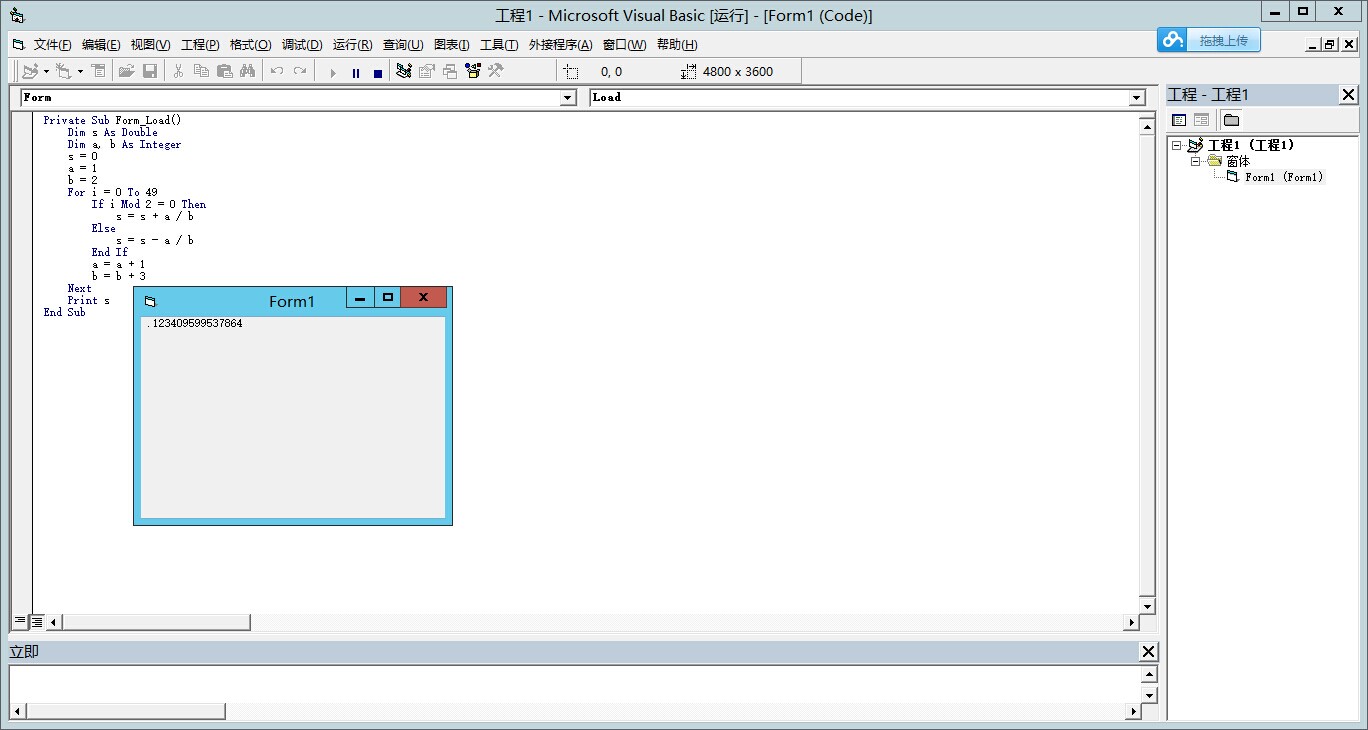The image size is (1368, 730).
Task: Collapse the 窗体 folder node
Action: (x=1195, y=161)
